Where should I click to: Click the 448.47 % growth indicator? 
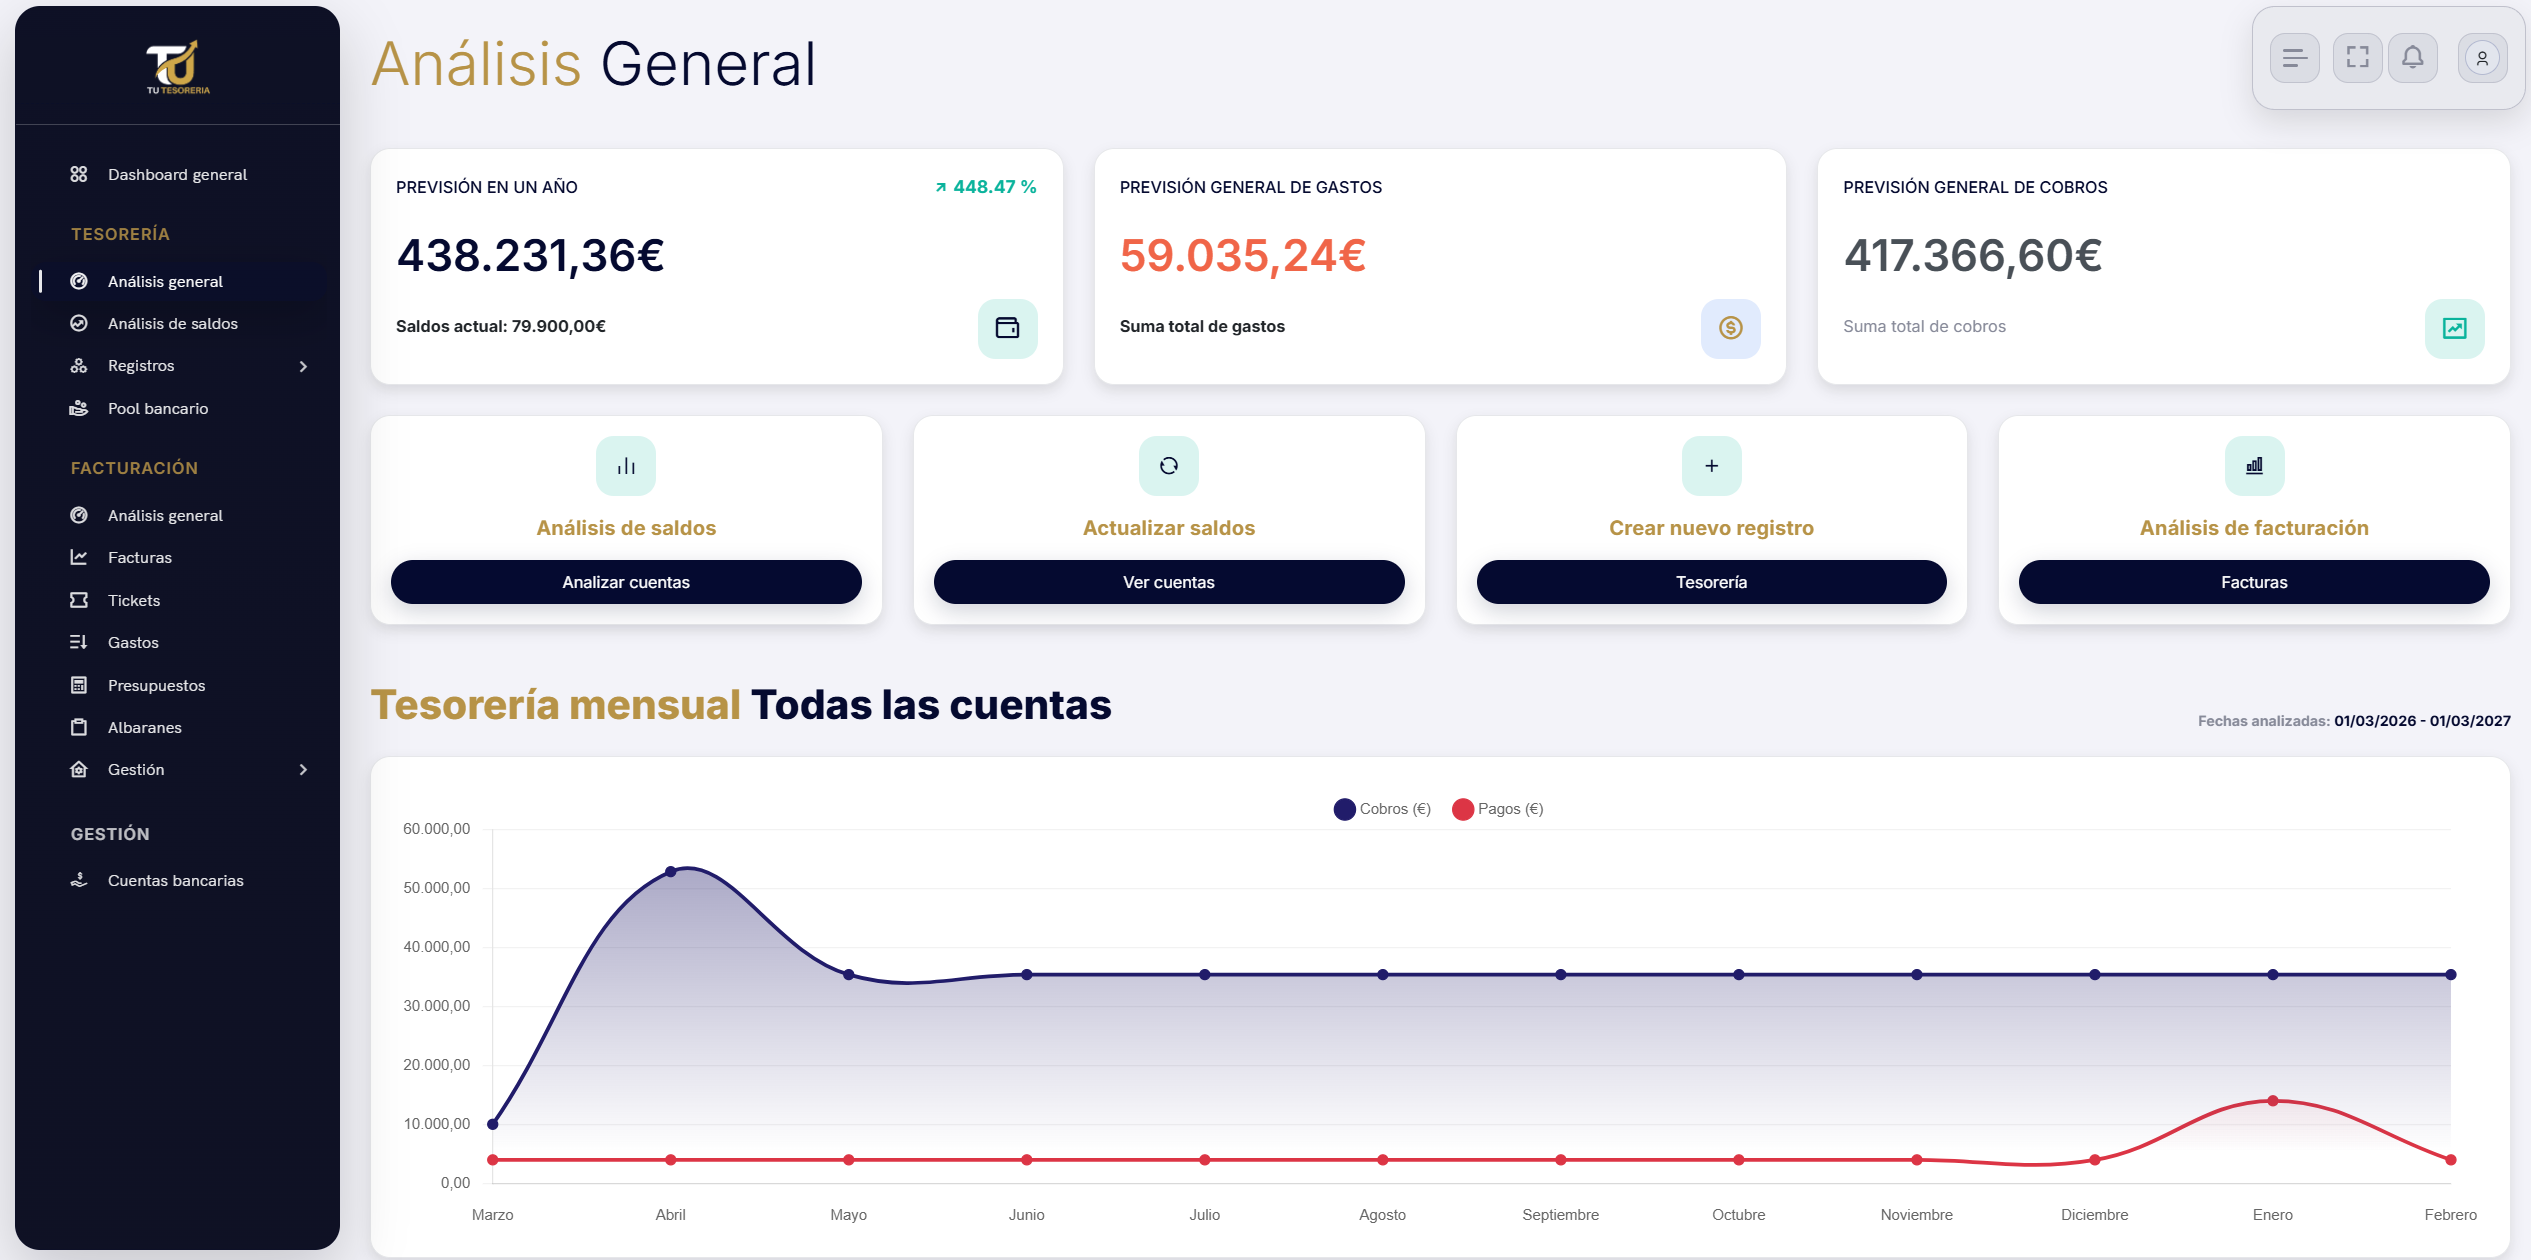coord(986,187)
